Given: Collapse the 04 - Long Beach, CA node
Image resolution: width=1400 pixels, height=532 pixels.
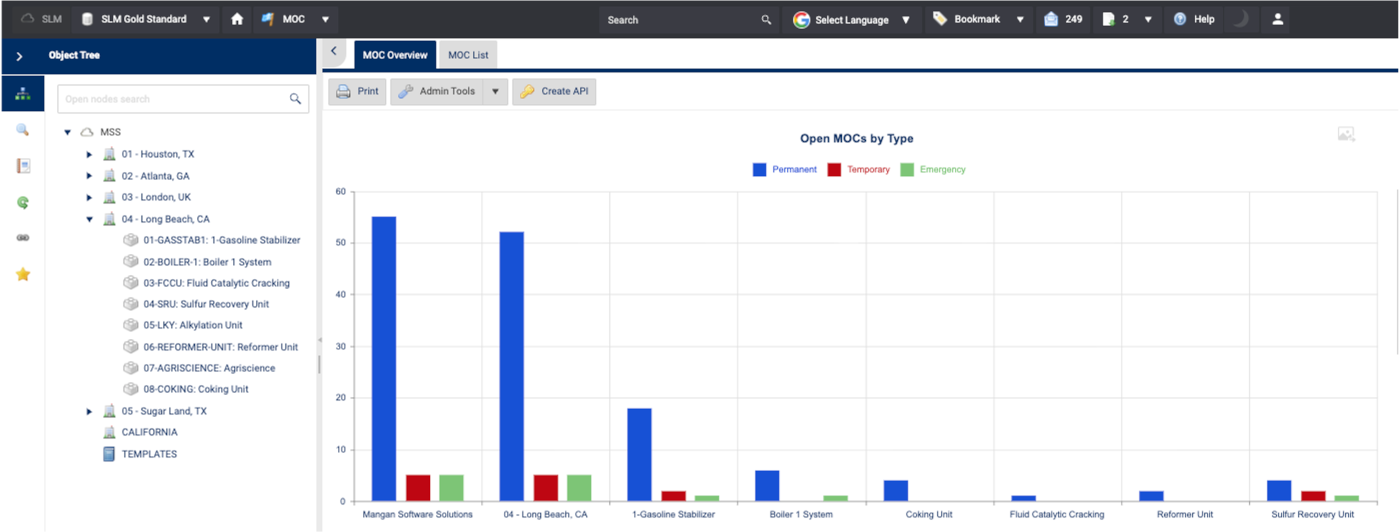Looking at the screenshot, I should (89, 219).
